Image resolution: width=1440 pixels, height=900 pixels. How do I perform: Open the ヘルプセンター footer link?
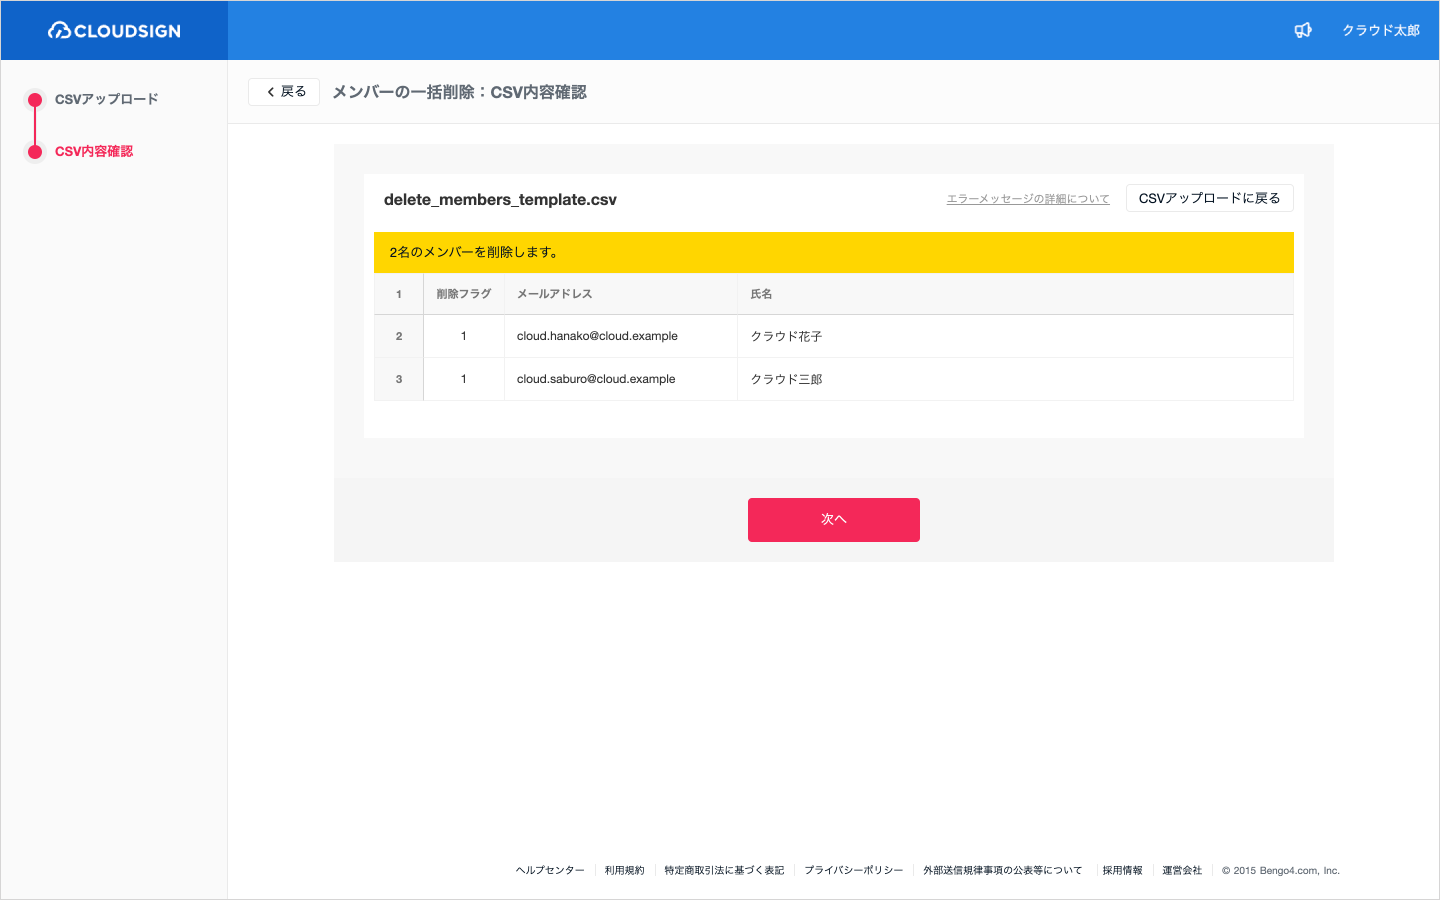550,870
